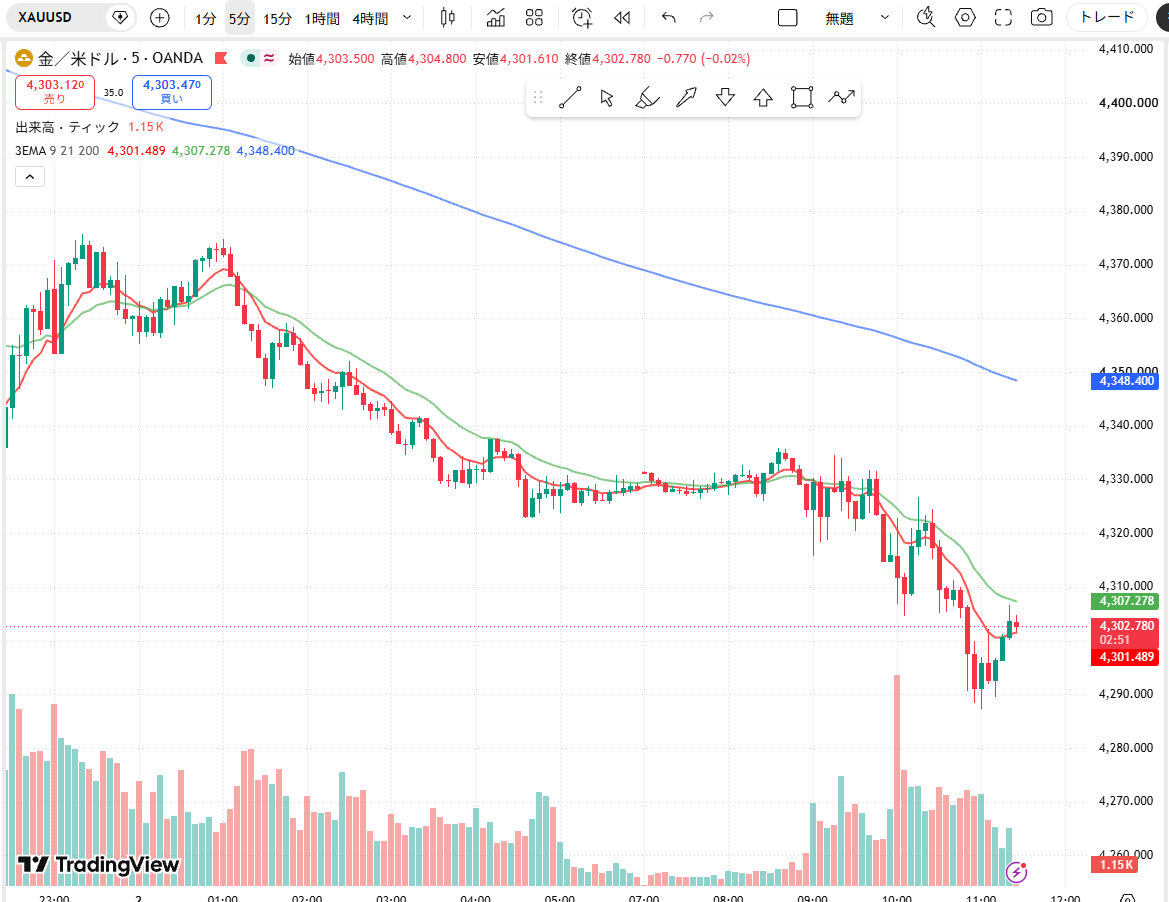Select the cursor arrow tool
This screenshot has width=1169, height=902.
(607, 98)
